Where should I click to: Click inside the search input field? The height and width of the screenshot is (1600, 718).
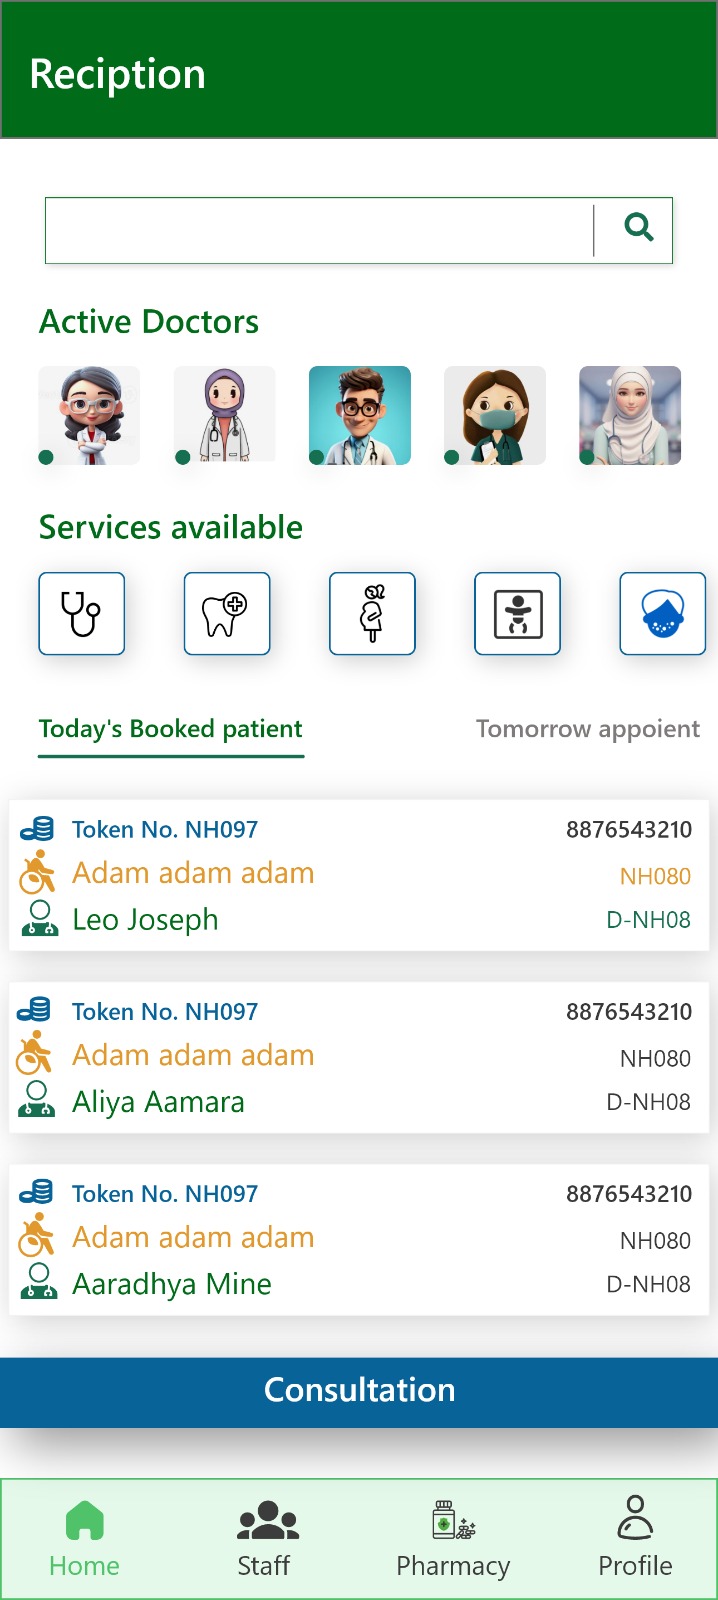click(x=318, y=231)
